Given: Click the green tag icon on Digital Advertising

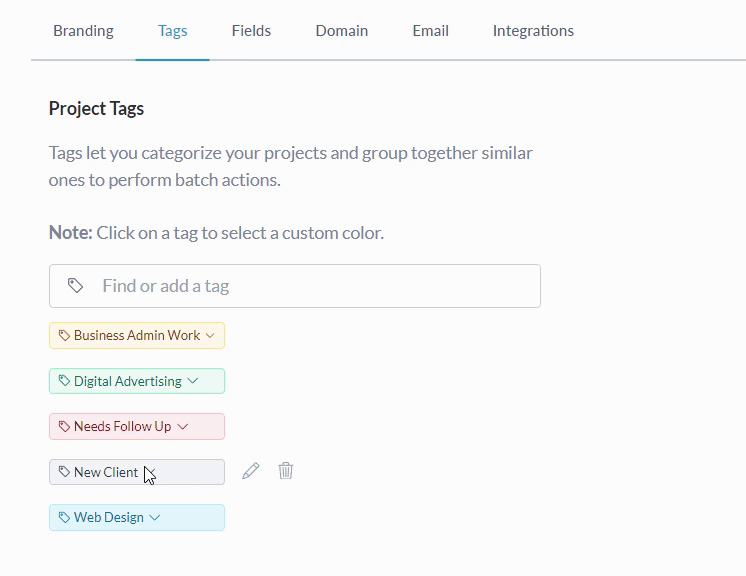Looking at the screenshot, I should pos(64,381).
